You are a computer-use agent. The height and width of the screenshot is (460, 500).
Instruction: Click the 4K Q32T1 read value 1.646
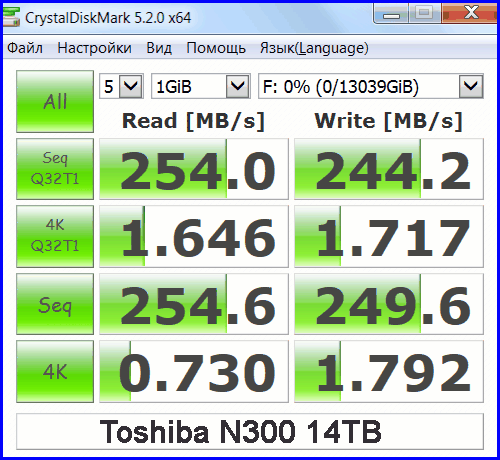tap(194, 236)
